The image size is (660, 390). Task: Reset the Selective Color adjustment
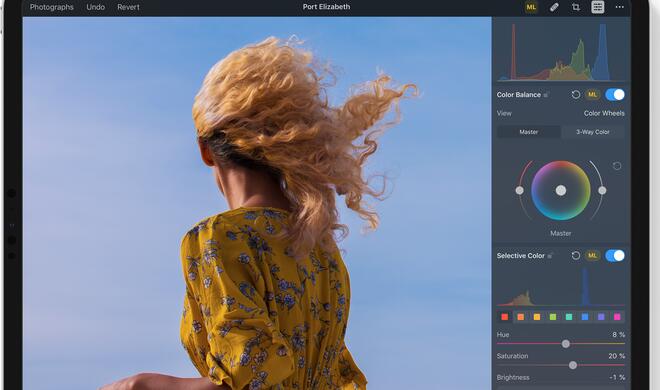point(575,255)
